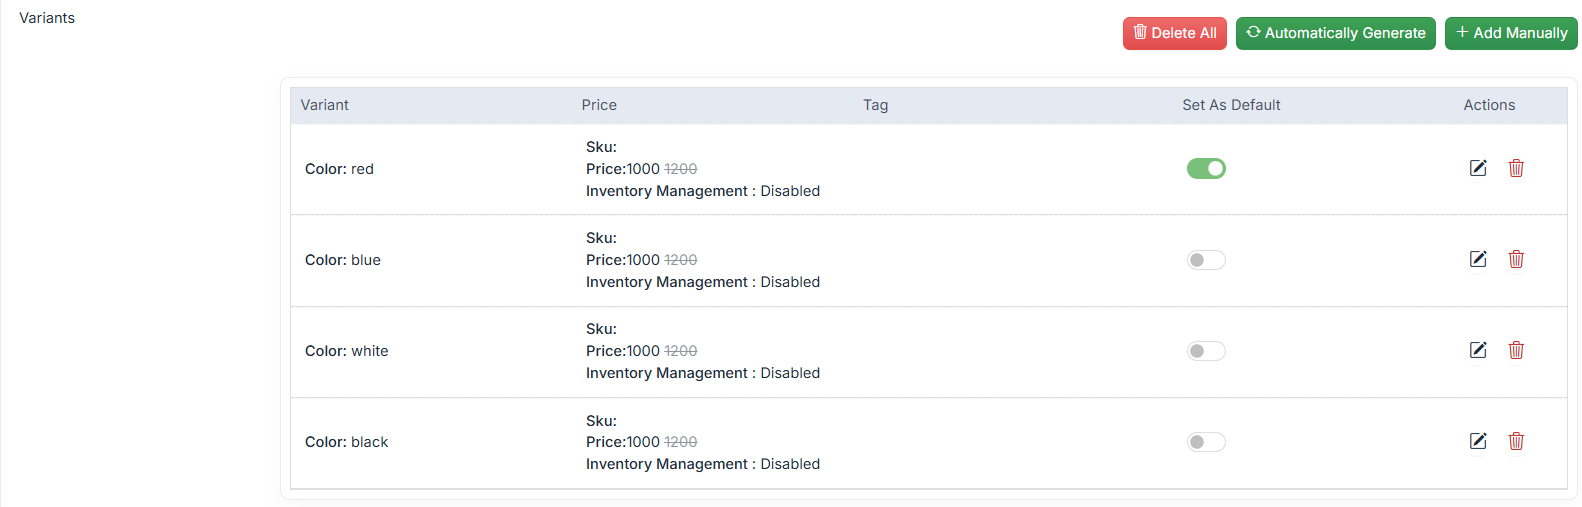Image resolution: width=1582 pixels, height=507 pixels.
Task: Edit the red color variant
Action: click(x=1477, y=168)
